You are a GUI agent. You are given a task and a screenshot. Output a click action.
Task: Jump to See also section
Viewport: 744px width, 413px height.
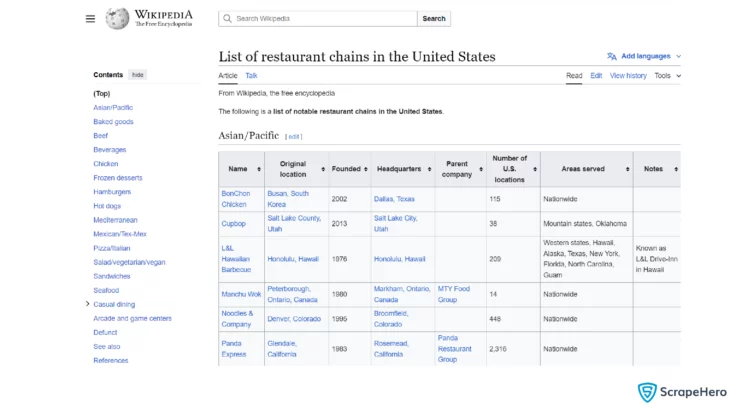coord(107,346)
